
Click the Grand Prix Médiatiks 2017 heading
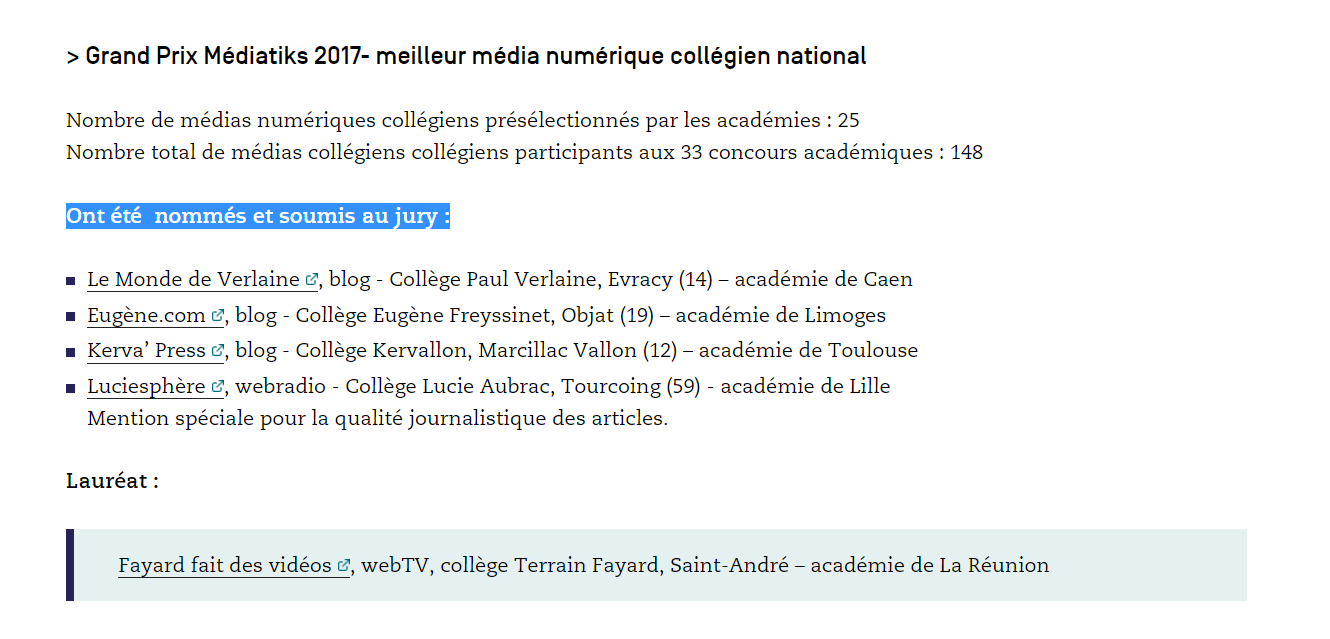point(466,56)
